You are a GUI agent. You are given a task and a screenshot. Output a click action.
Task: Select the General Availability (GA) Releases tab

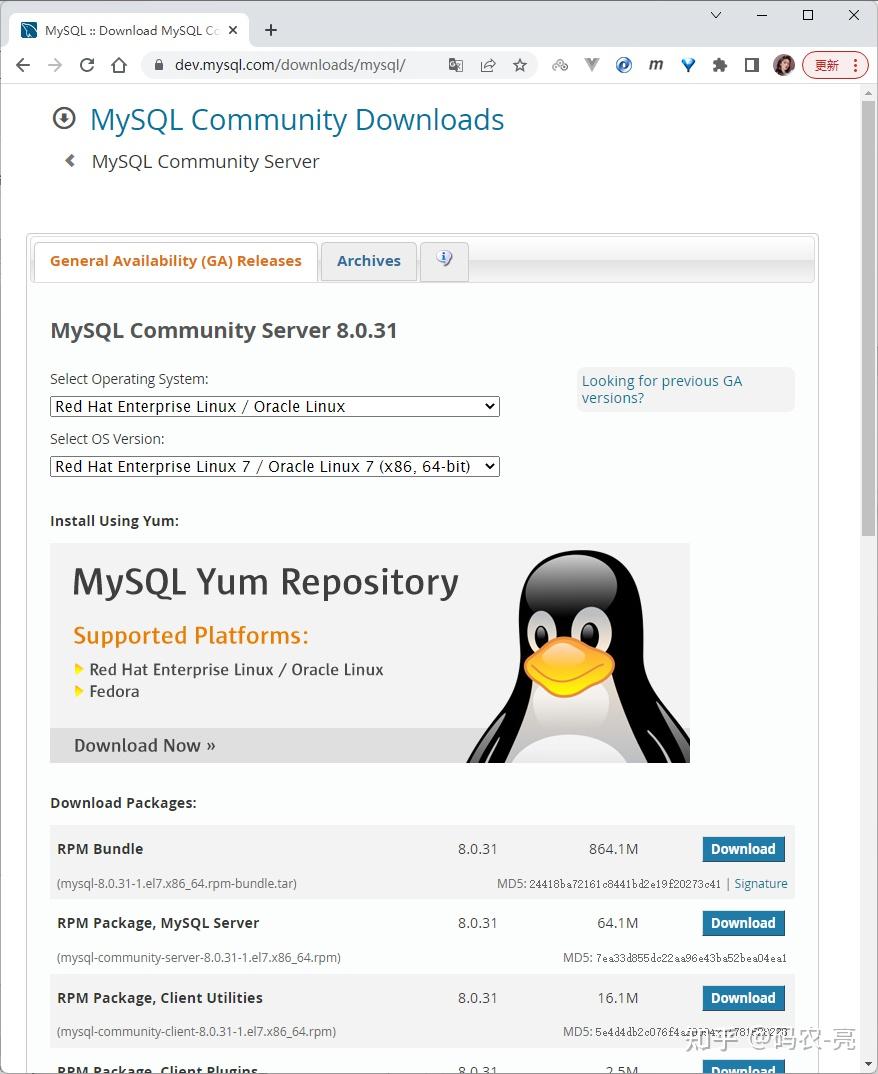point(176,261)
